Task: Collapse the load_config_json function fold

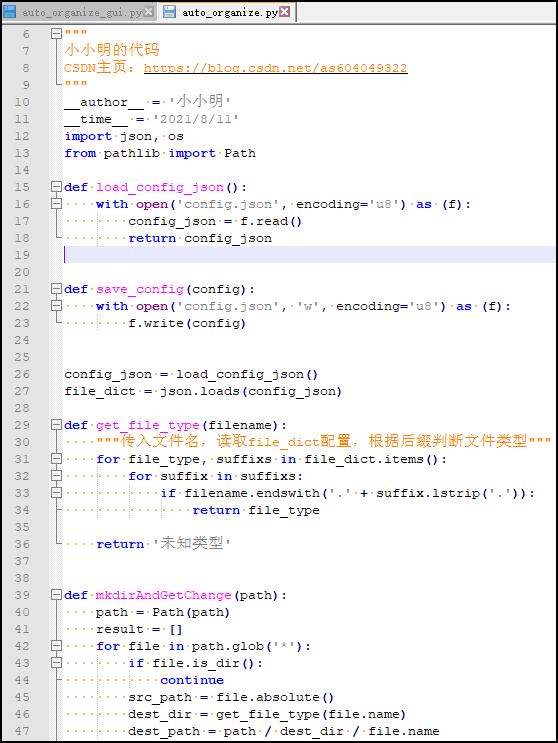Action: pyautogui.click(x=56, y=187)
